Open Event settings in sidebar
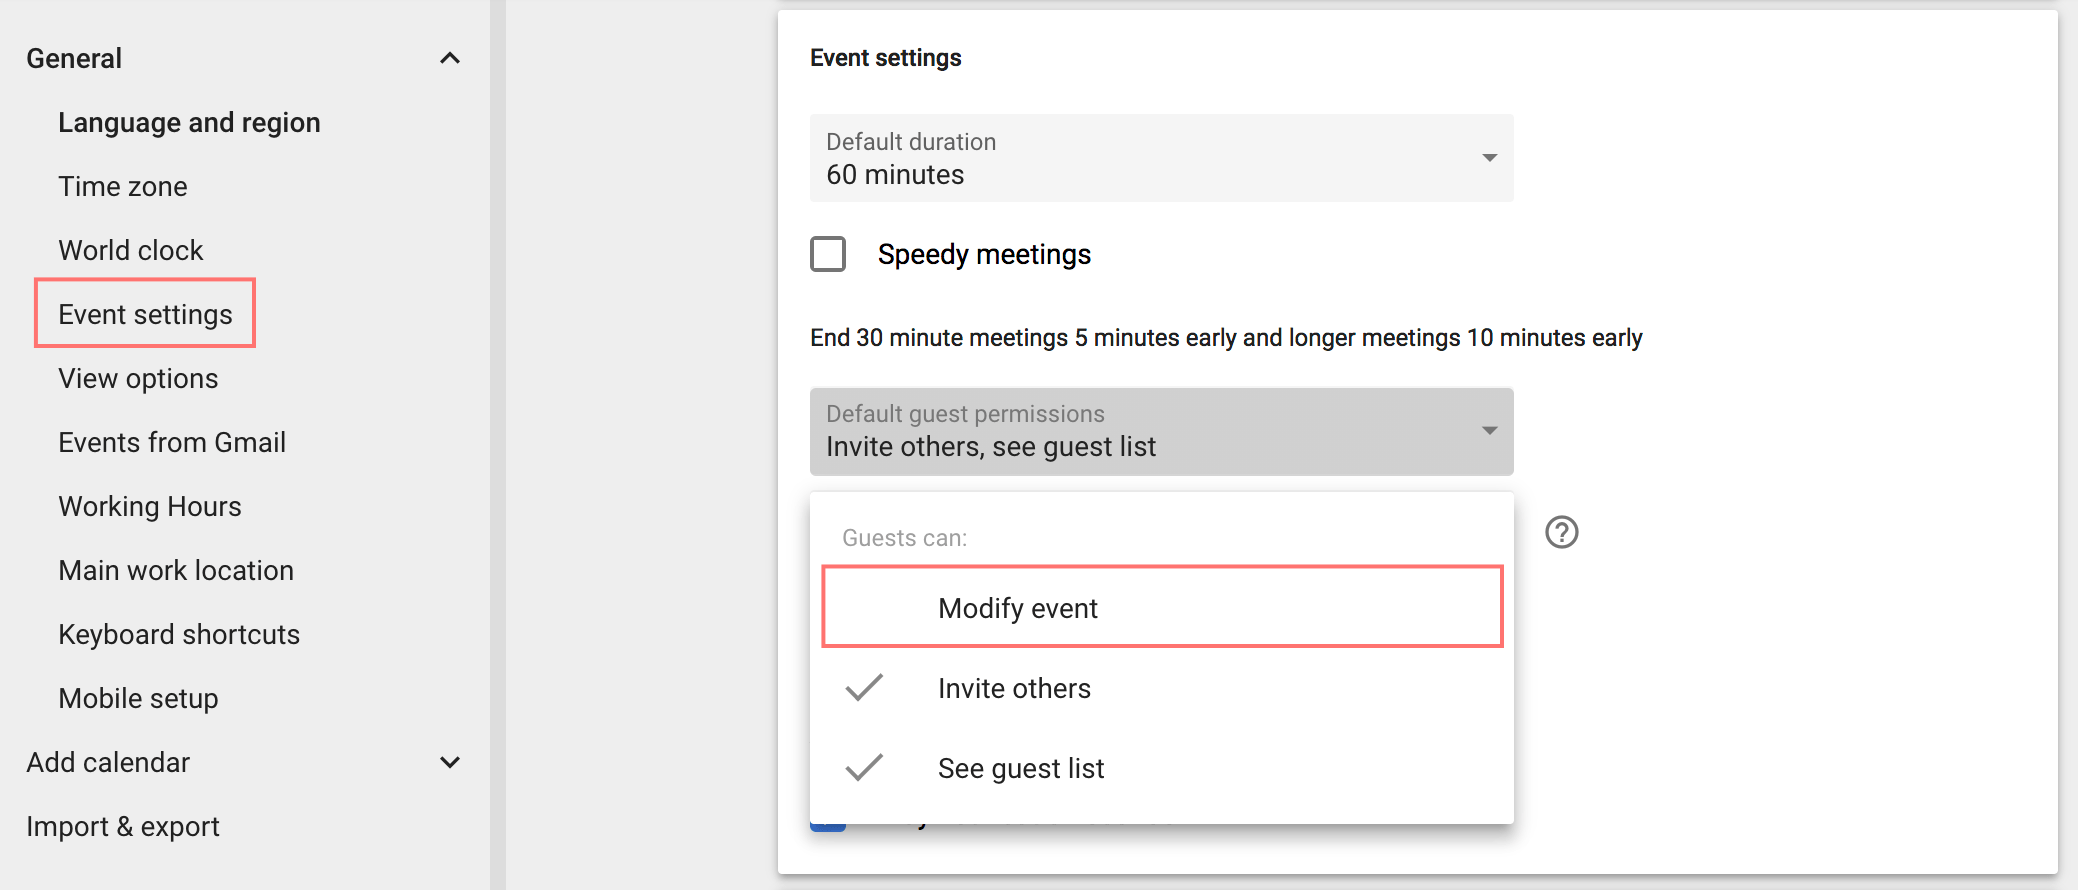This screenshot has height=890, width=2078. (145, 313)
